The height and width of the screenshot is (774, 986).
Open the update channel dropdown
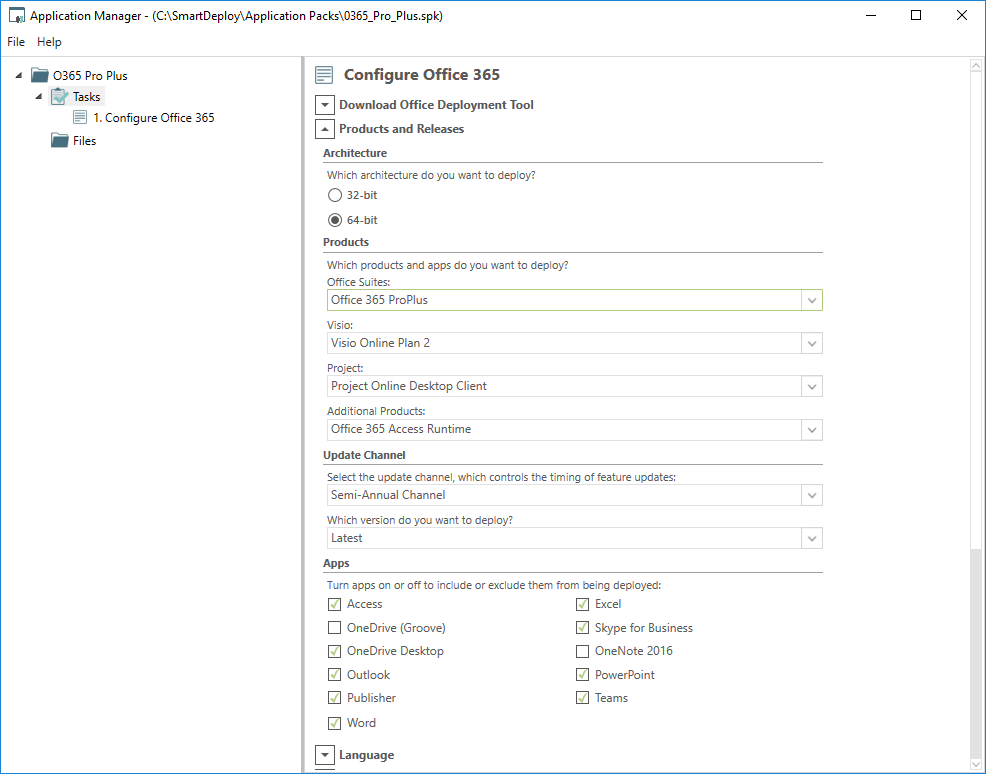pos(811,495)
